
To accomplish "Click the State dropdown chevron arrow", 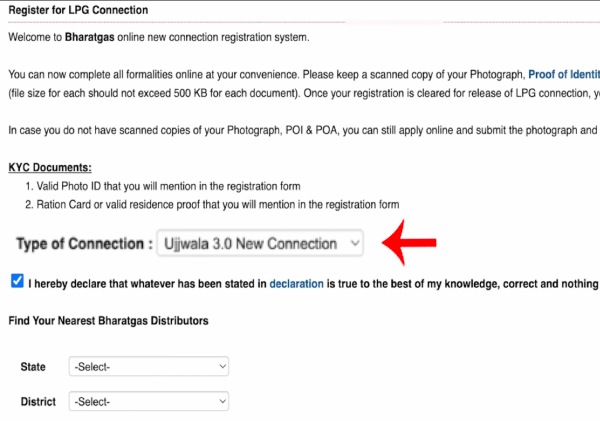I will point(221,367).
